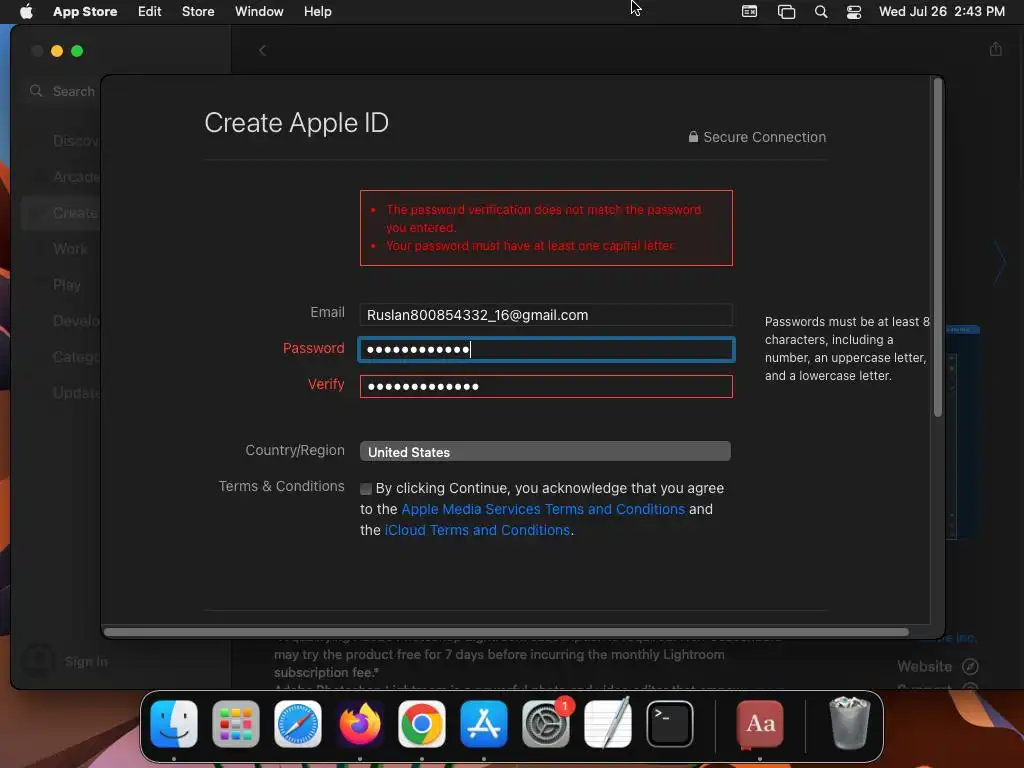The width and height of the screenshot is (1024, 768).
Task: Open Finder from the Dock
Action: (x=174, y=724)
